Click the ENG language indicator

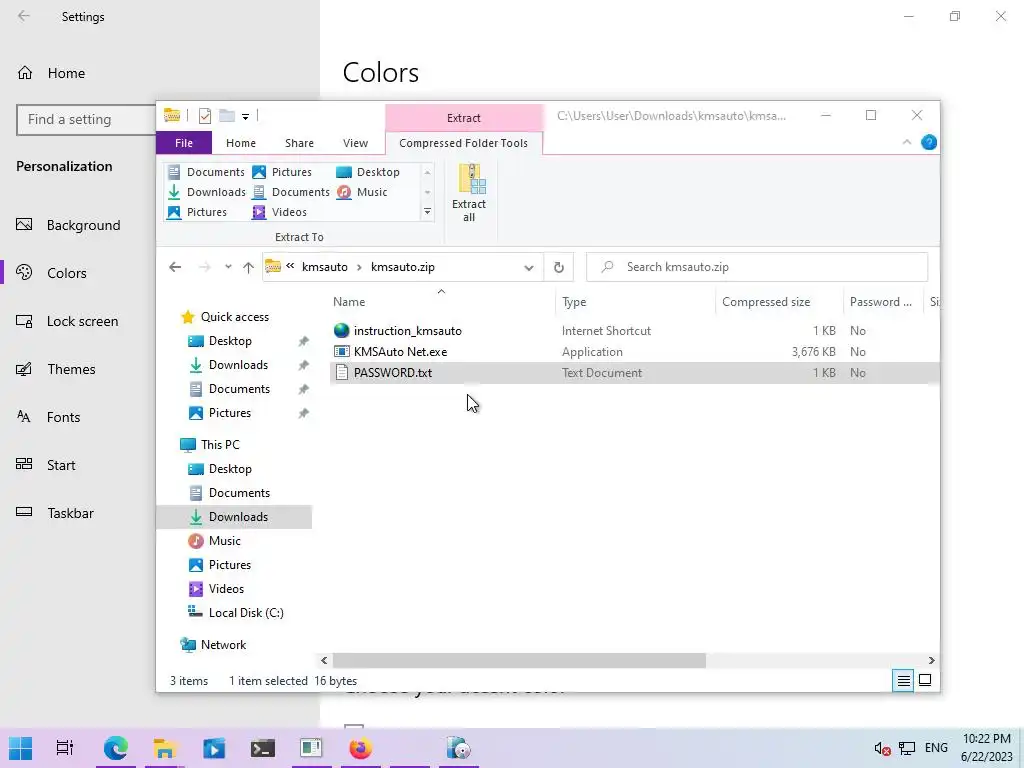tap(936, 748)
